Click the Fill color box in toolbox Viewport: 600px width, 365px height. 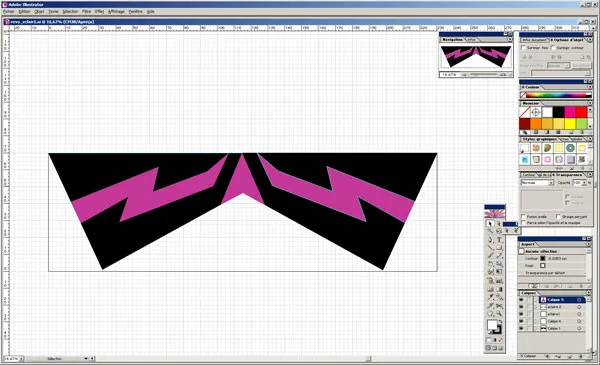pos(492,325)
